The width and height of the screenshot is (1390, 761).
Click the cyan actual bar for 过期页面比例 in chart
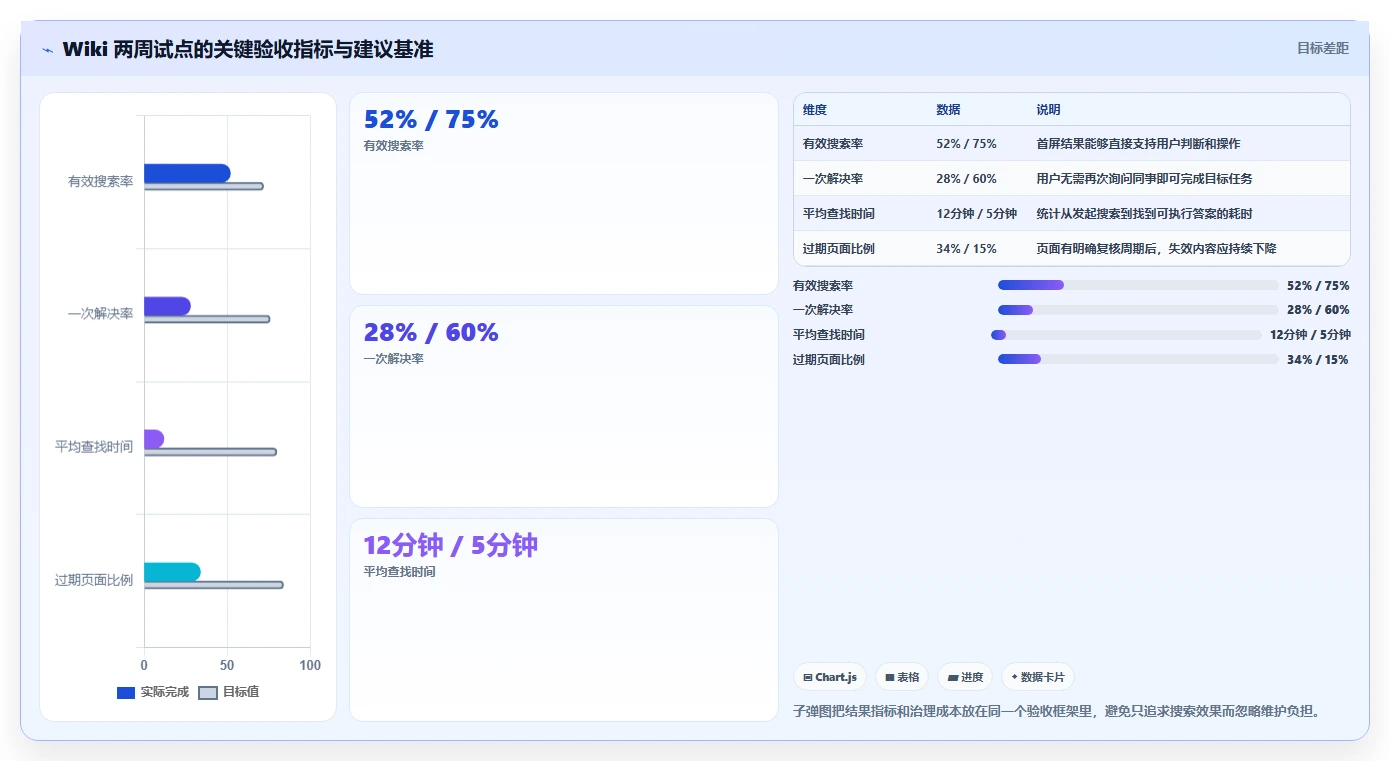tap(172, 572)
